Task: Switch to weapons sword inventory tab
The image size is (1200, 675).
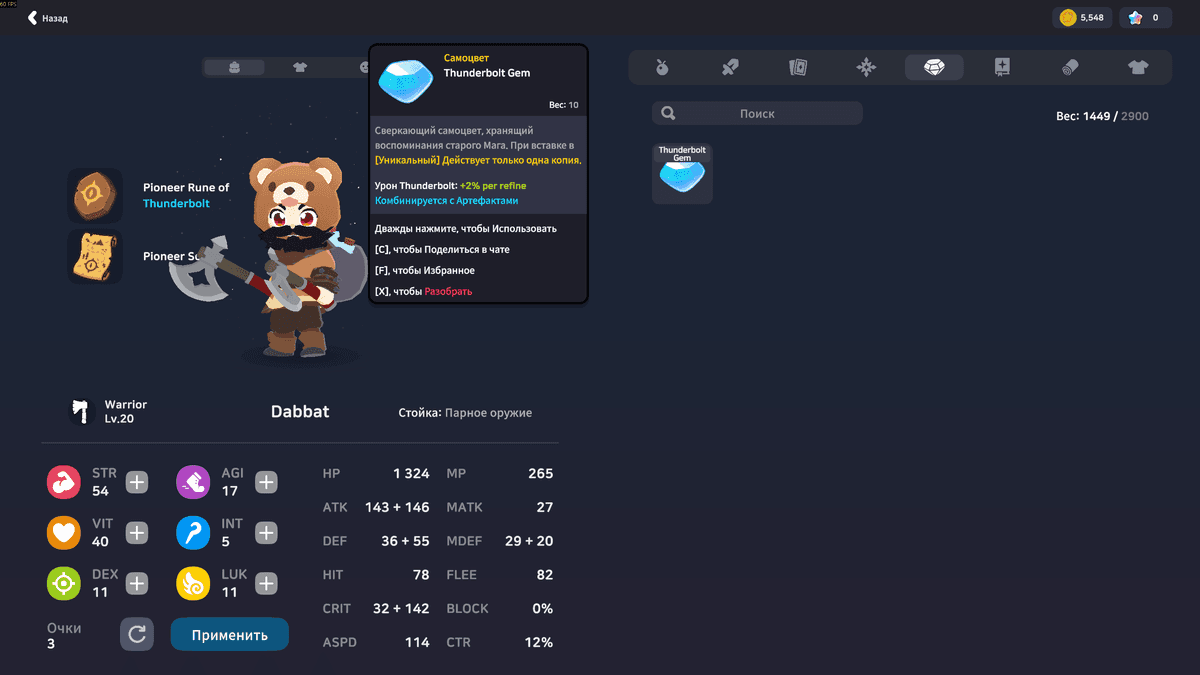Action: pyautogui.click(x=730, y=67)
